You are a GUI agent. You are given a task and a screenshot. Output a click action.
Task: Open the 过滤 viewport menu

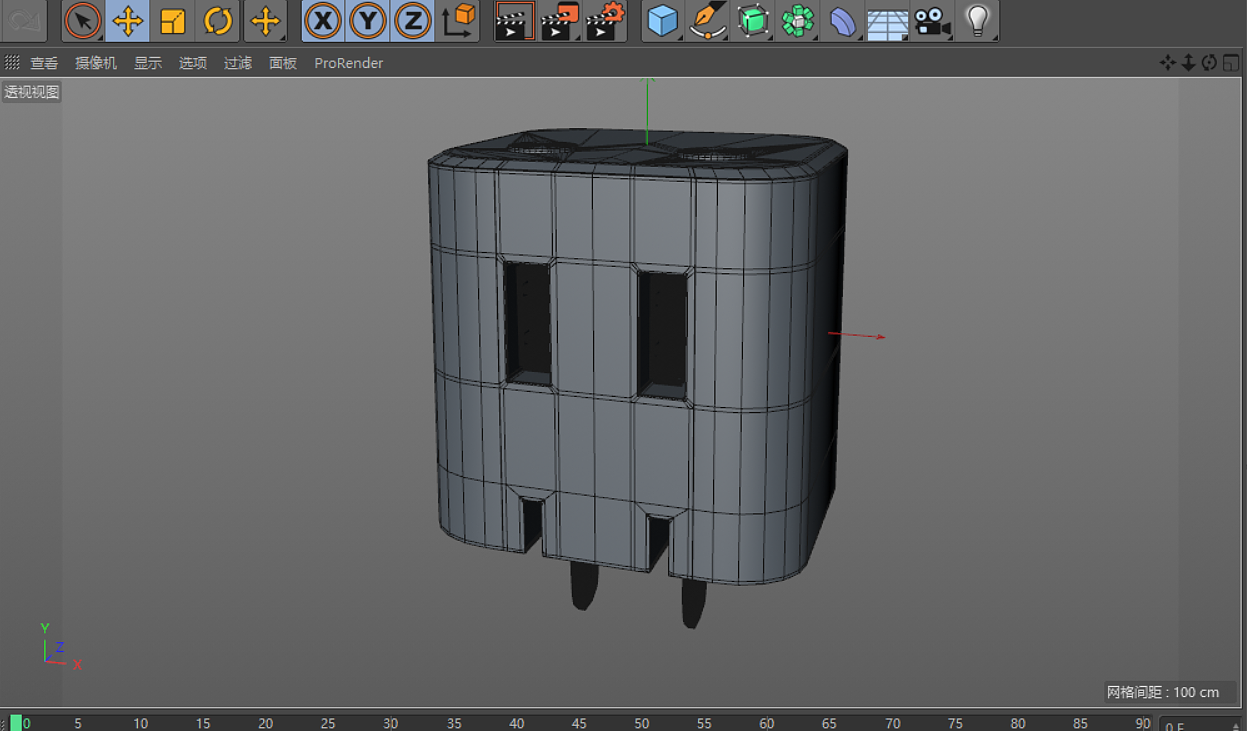[x=238, y=63]
